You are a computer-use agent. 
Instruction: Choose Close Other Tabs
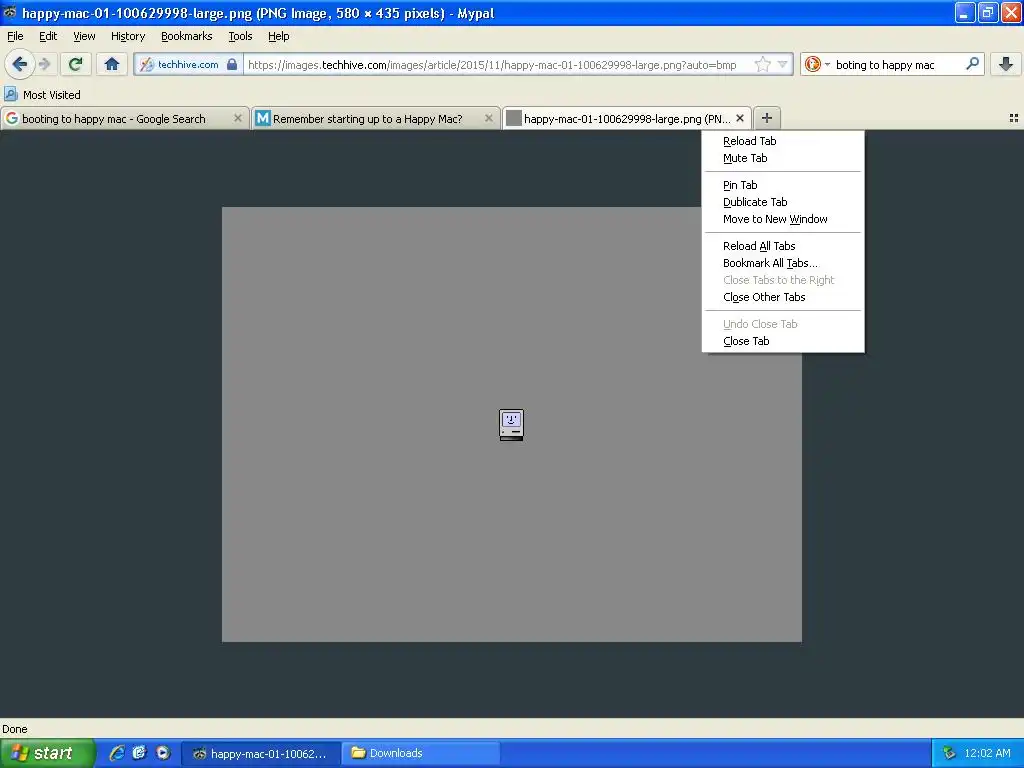click(782, 296)
